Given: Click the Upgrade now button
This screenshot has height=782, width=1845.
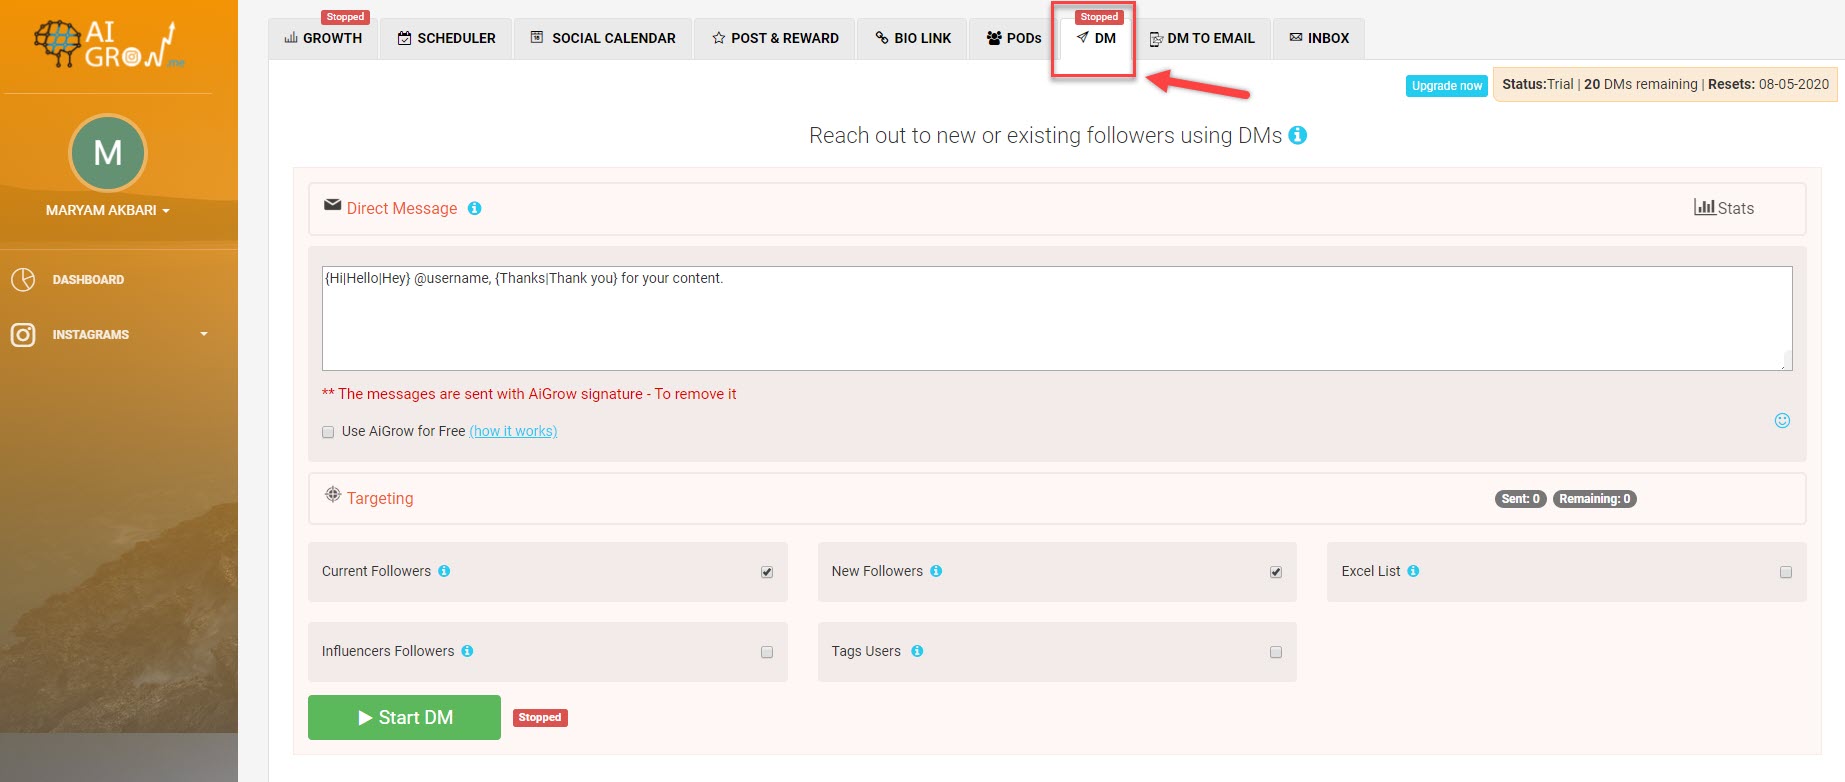Looking at the screenshot, I should 1446,86.
